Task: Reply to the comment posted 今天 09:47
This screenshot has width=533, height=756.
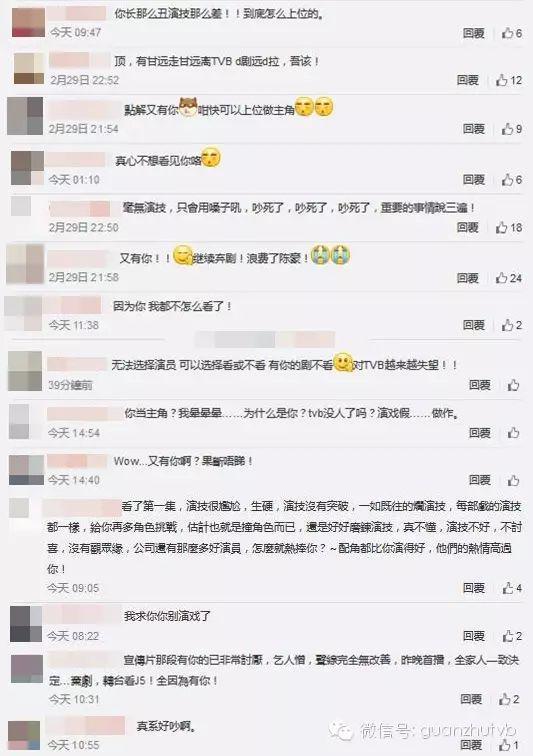Action: tap(473, 33)
